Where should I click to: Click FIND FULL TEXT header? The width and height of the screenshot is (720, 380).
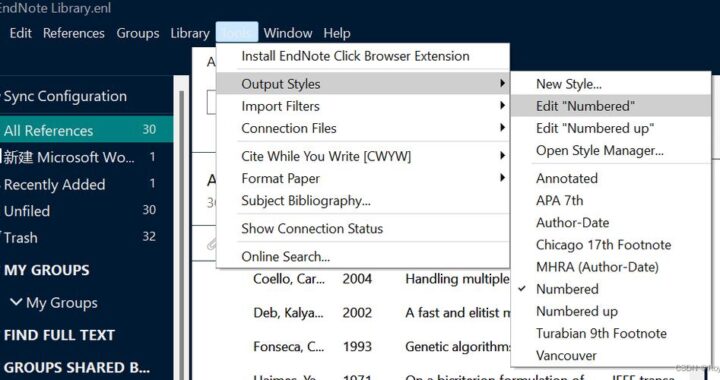pos(59,335)
